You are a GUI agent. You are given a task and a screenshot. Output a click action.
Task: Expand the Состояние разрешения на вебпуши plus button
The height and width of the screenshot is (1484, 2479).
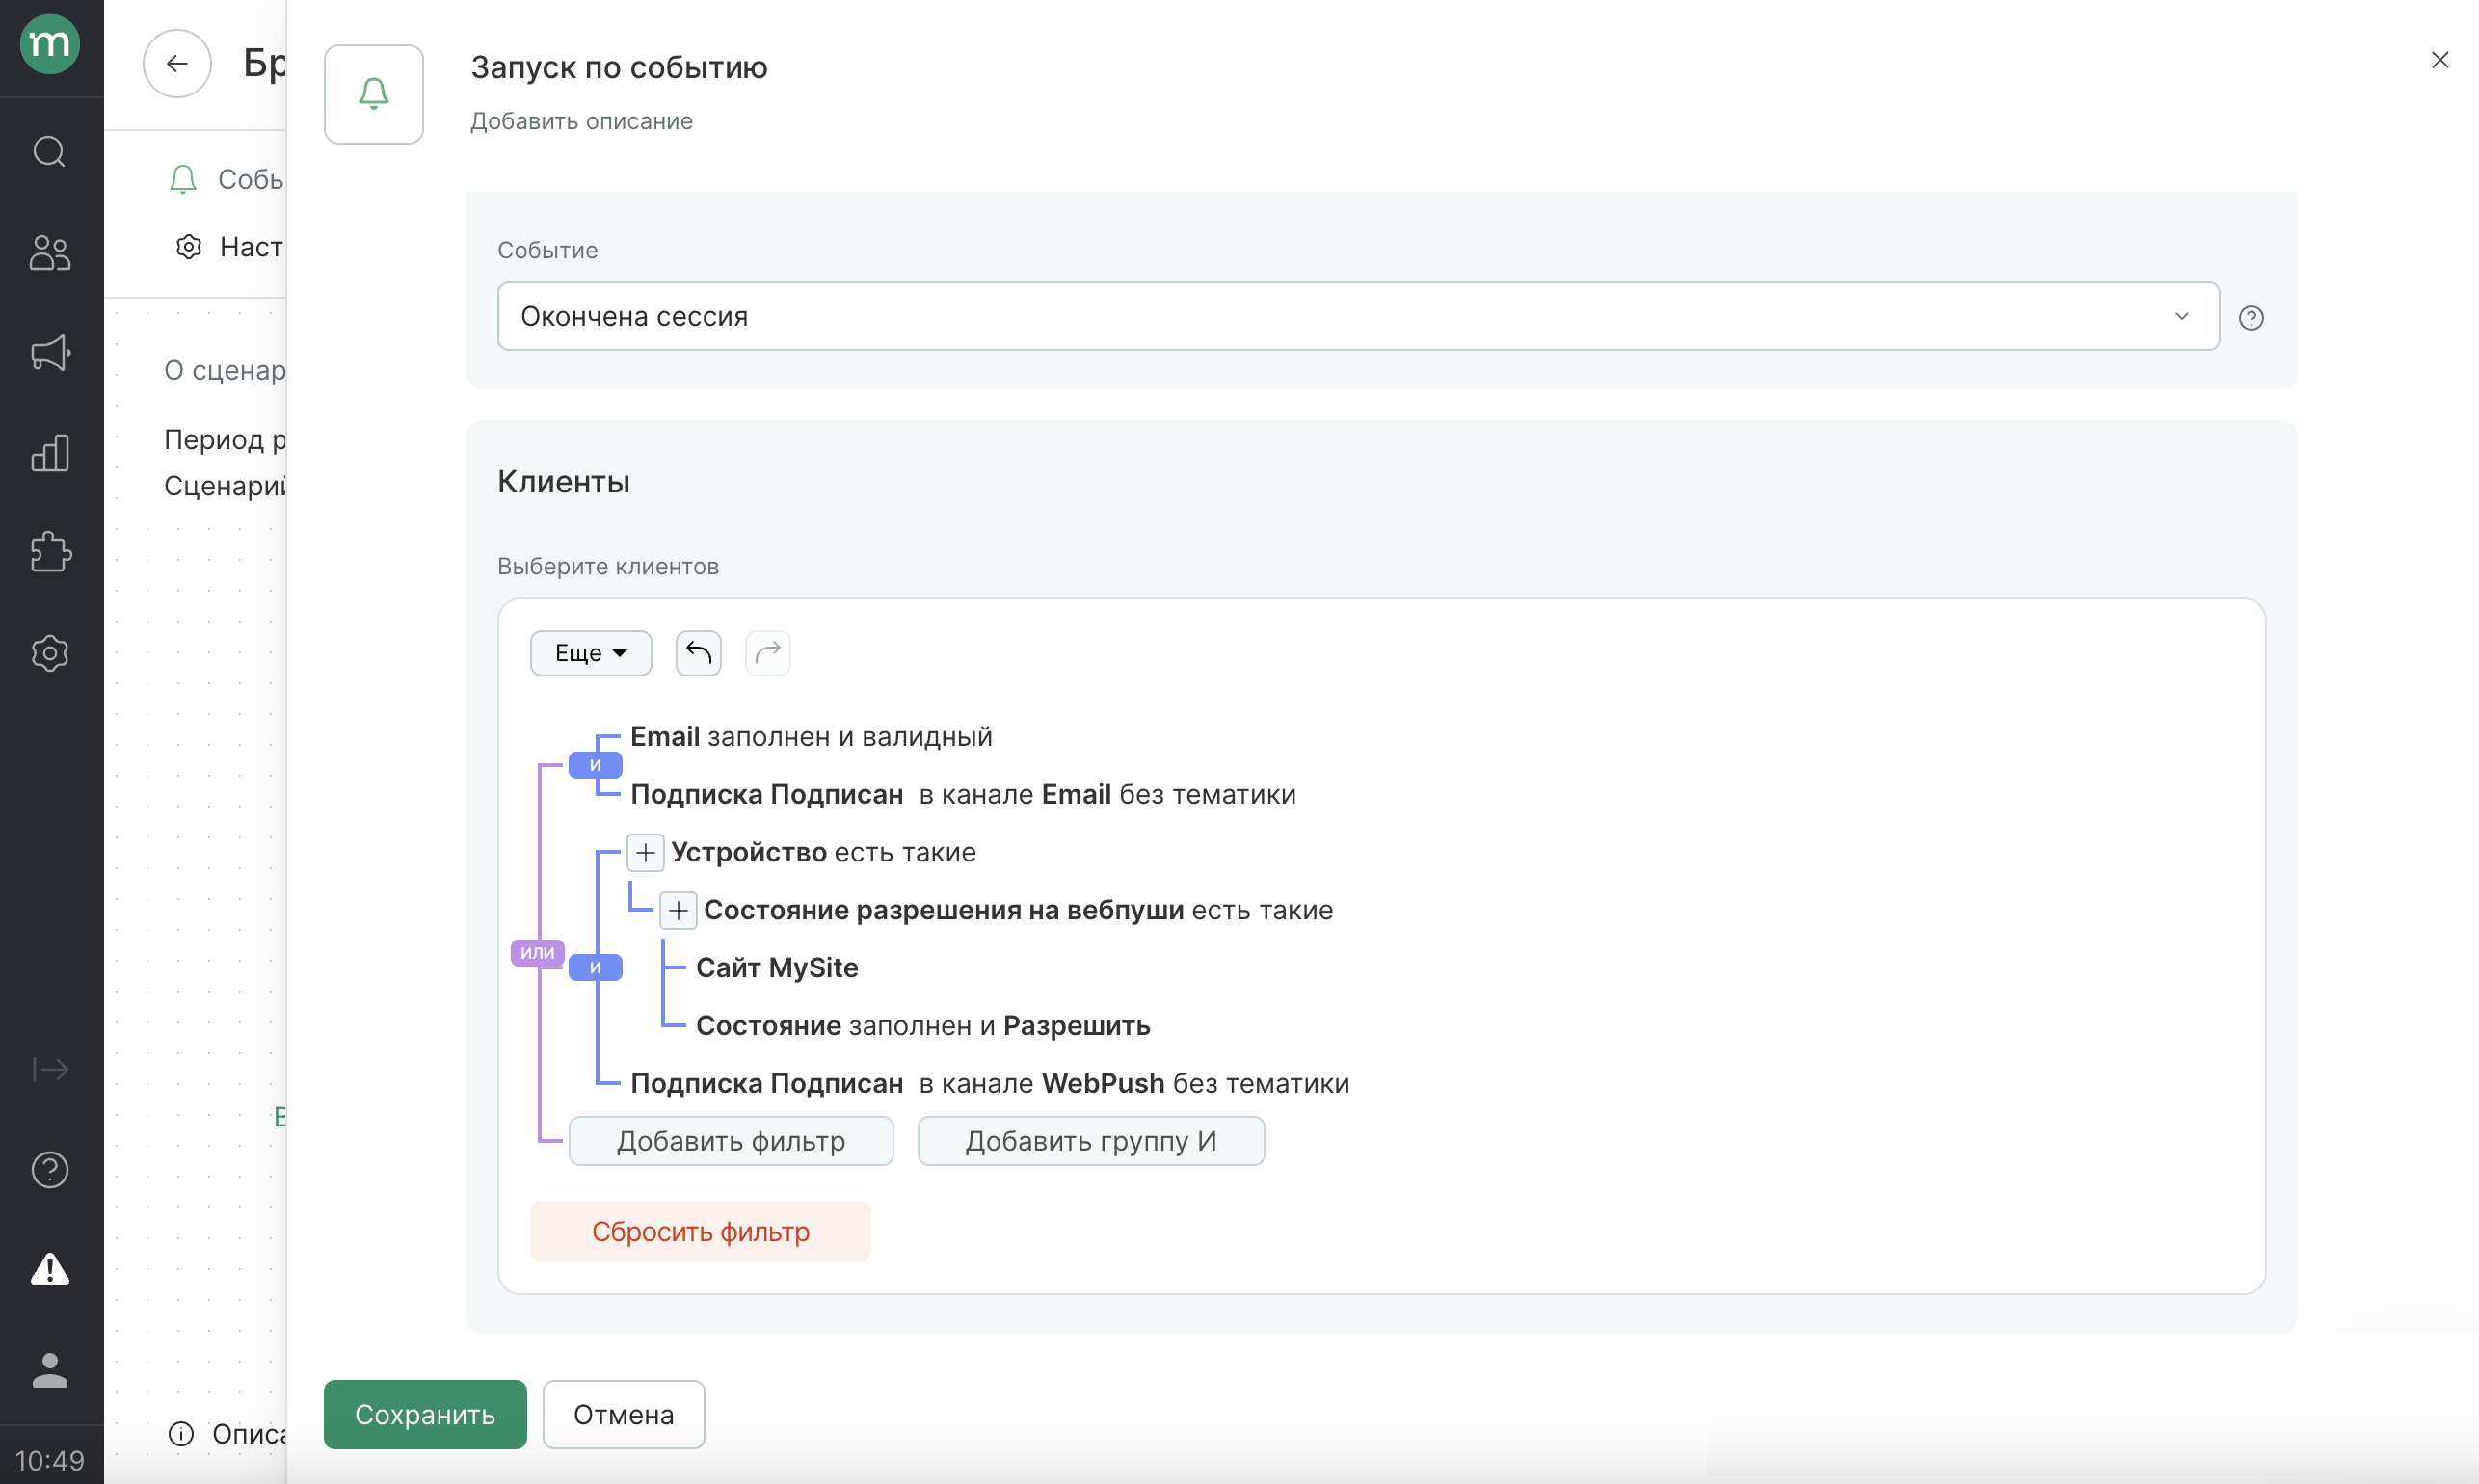coord(678,911)
